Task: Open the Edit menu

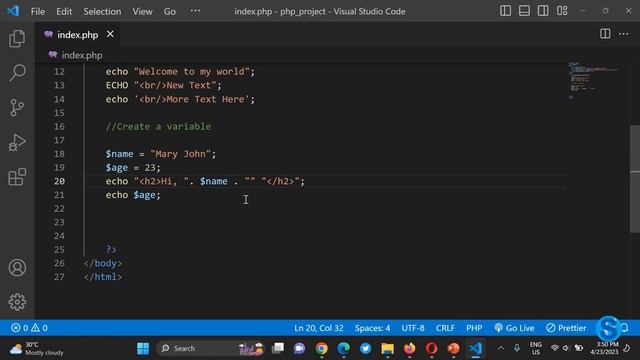Action: (64, 11)
